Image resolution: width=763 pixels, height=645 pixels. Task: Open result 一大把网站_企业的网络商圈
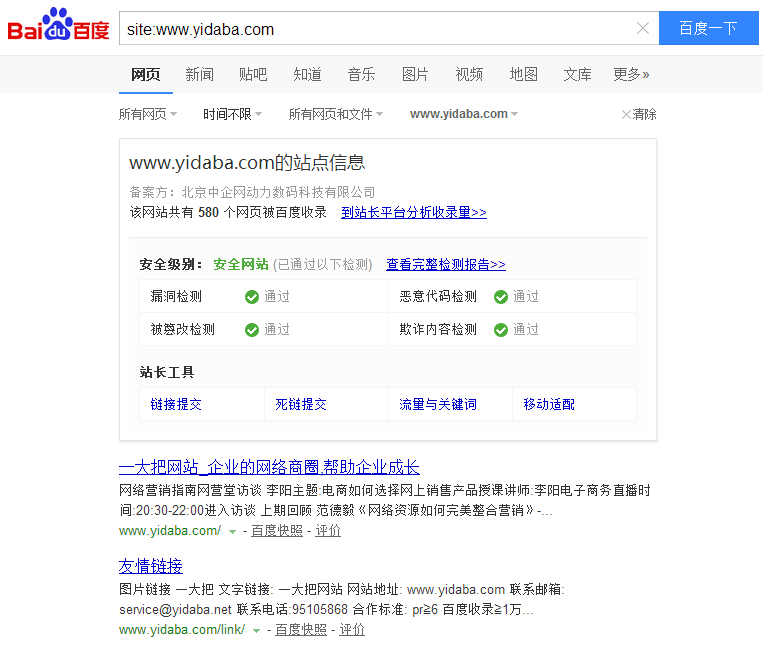[269, 467]
